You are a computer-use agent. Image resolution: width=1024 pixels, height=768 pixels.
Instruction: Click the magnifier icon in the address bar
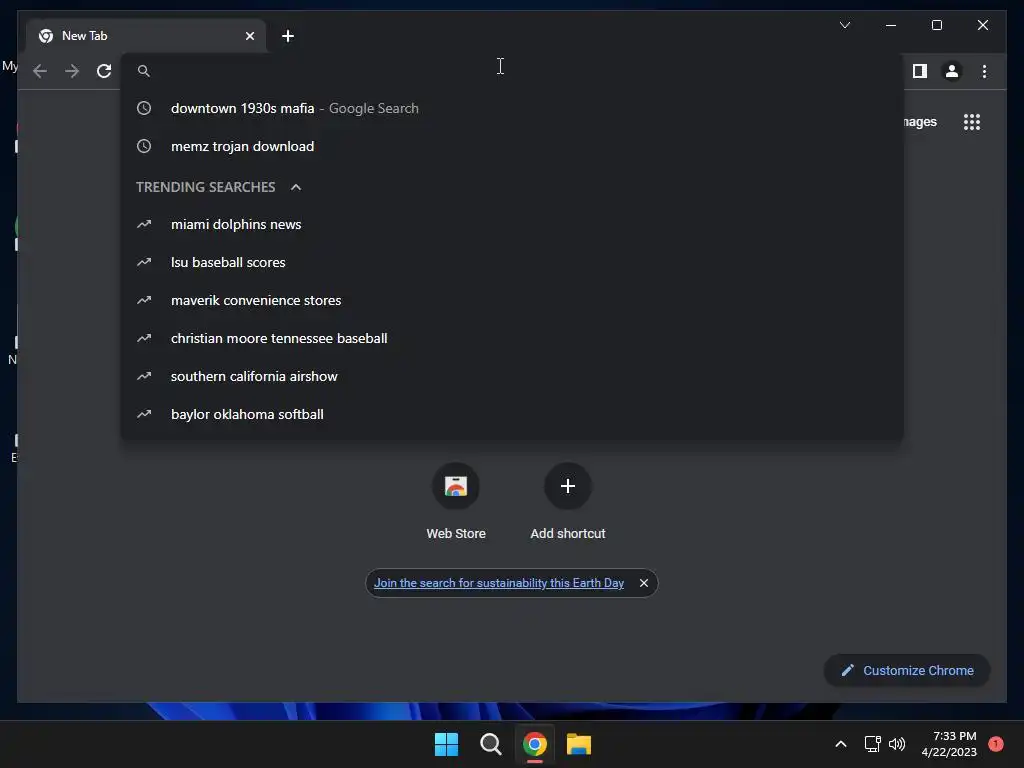click(144, 71)
